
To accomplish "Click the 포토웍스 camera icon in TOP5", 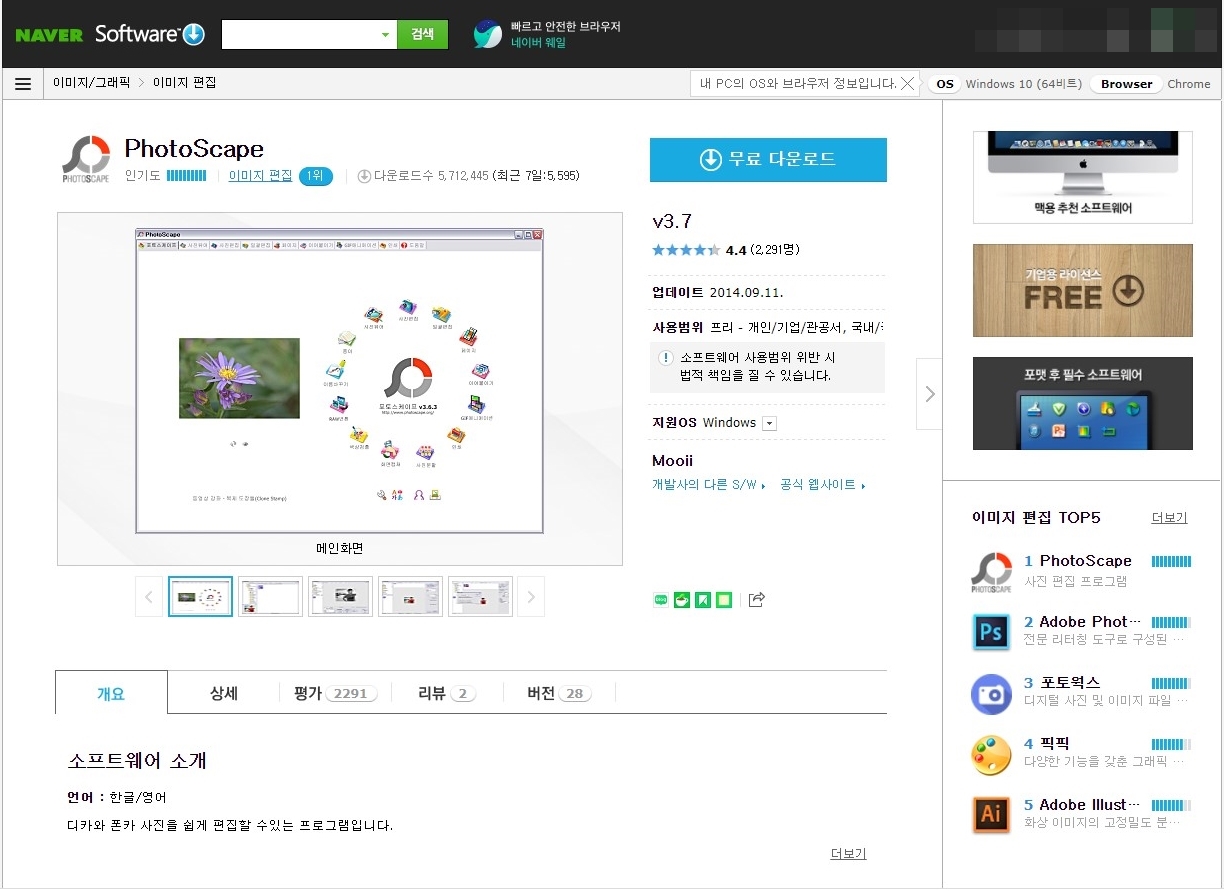I will (x=991, y=694).
